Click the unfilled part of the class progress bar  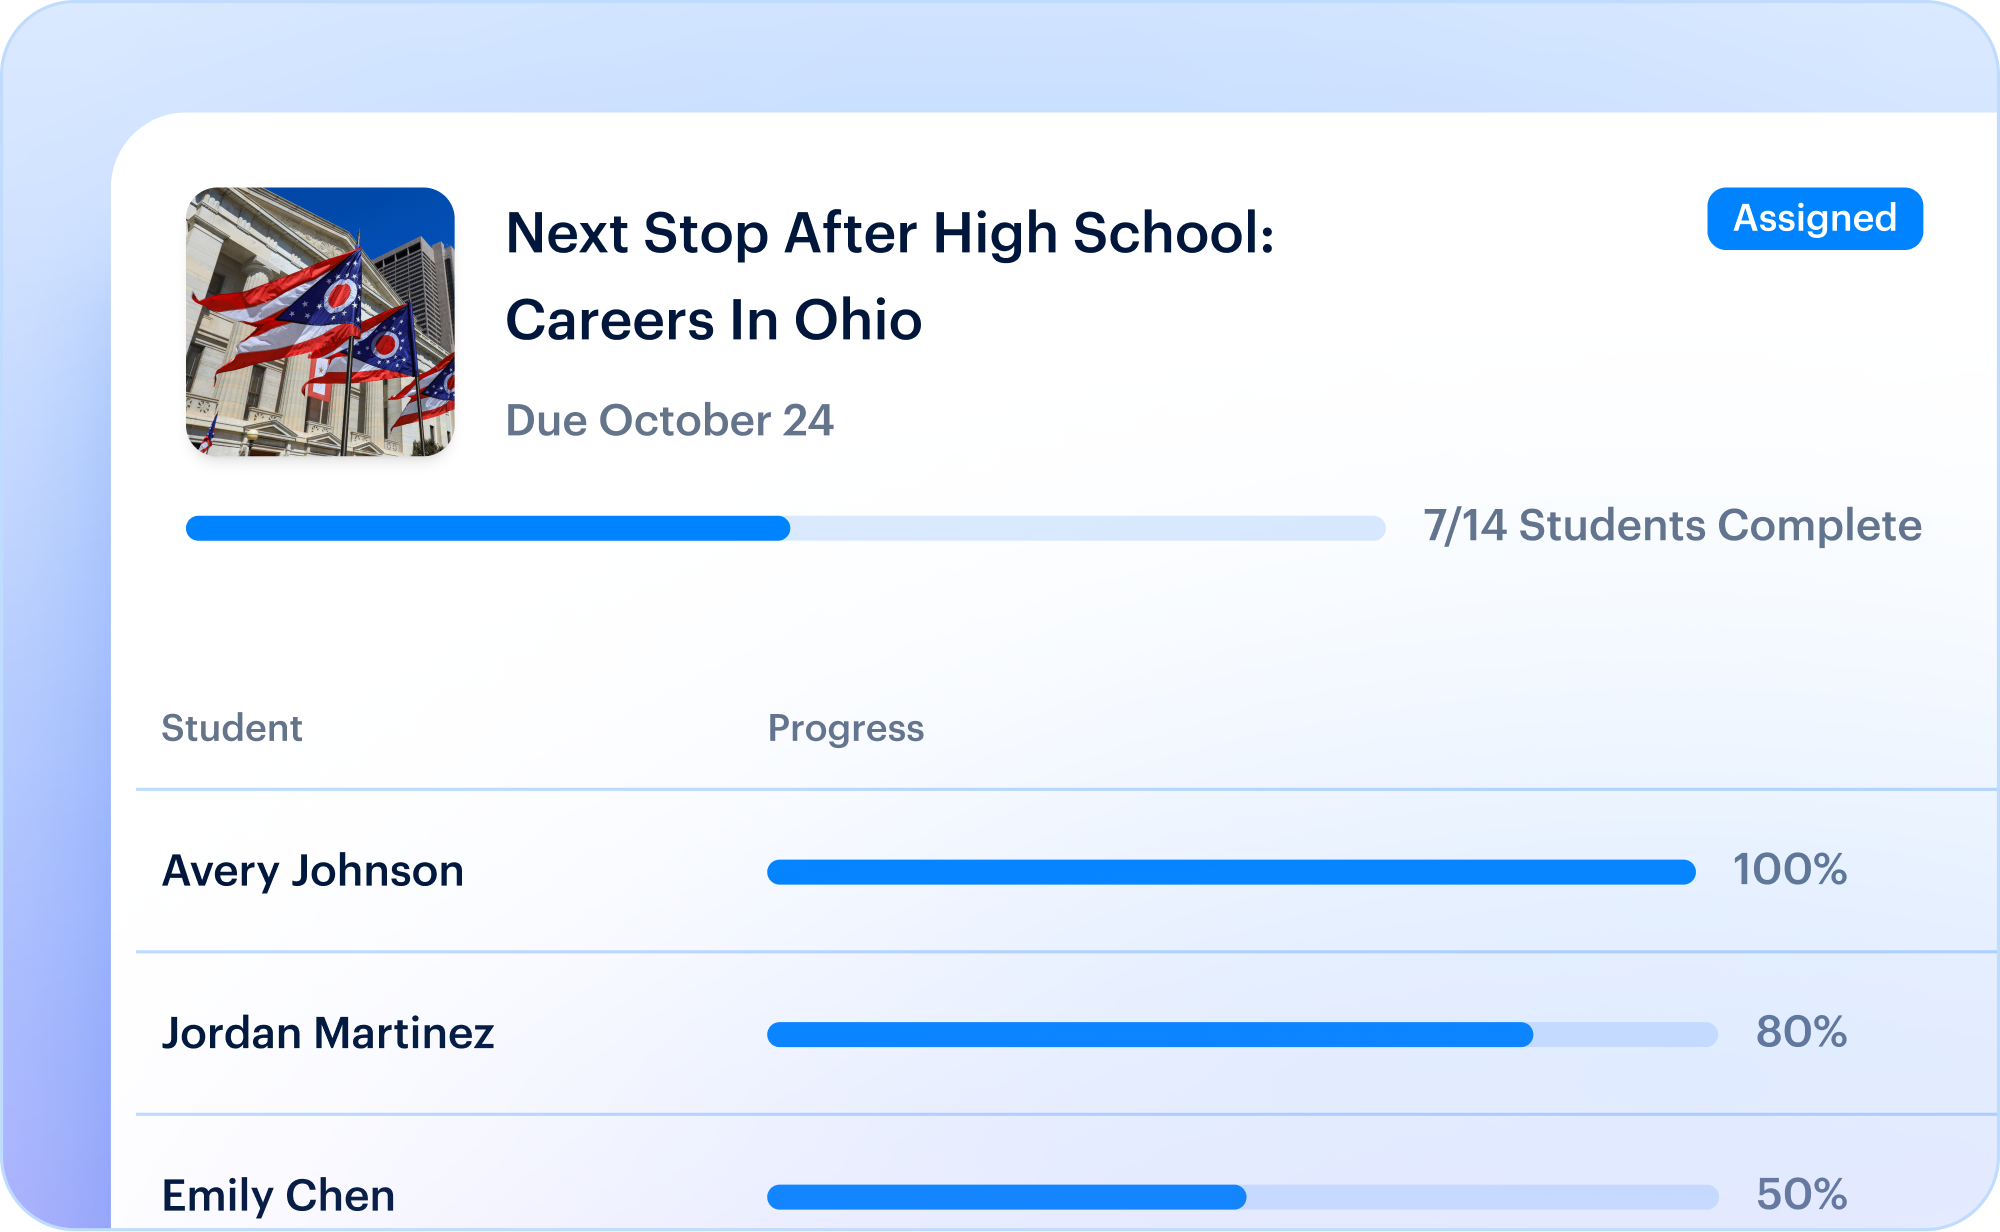point(1088,528)
